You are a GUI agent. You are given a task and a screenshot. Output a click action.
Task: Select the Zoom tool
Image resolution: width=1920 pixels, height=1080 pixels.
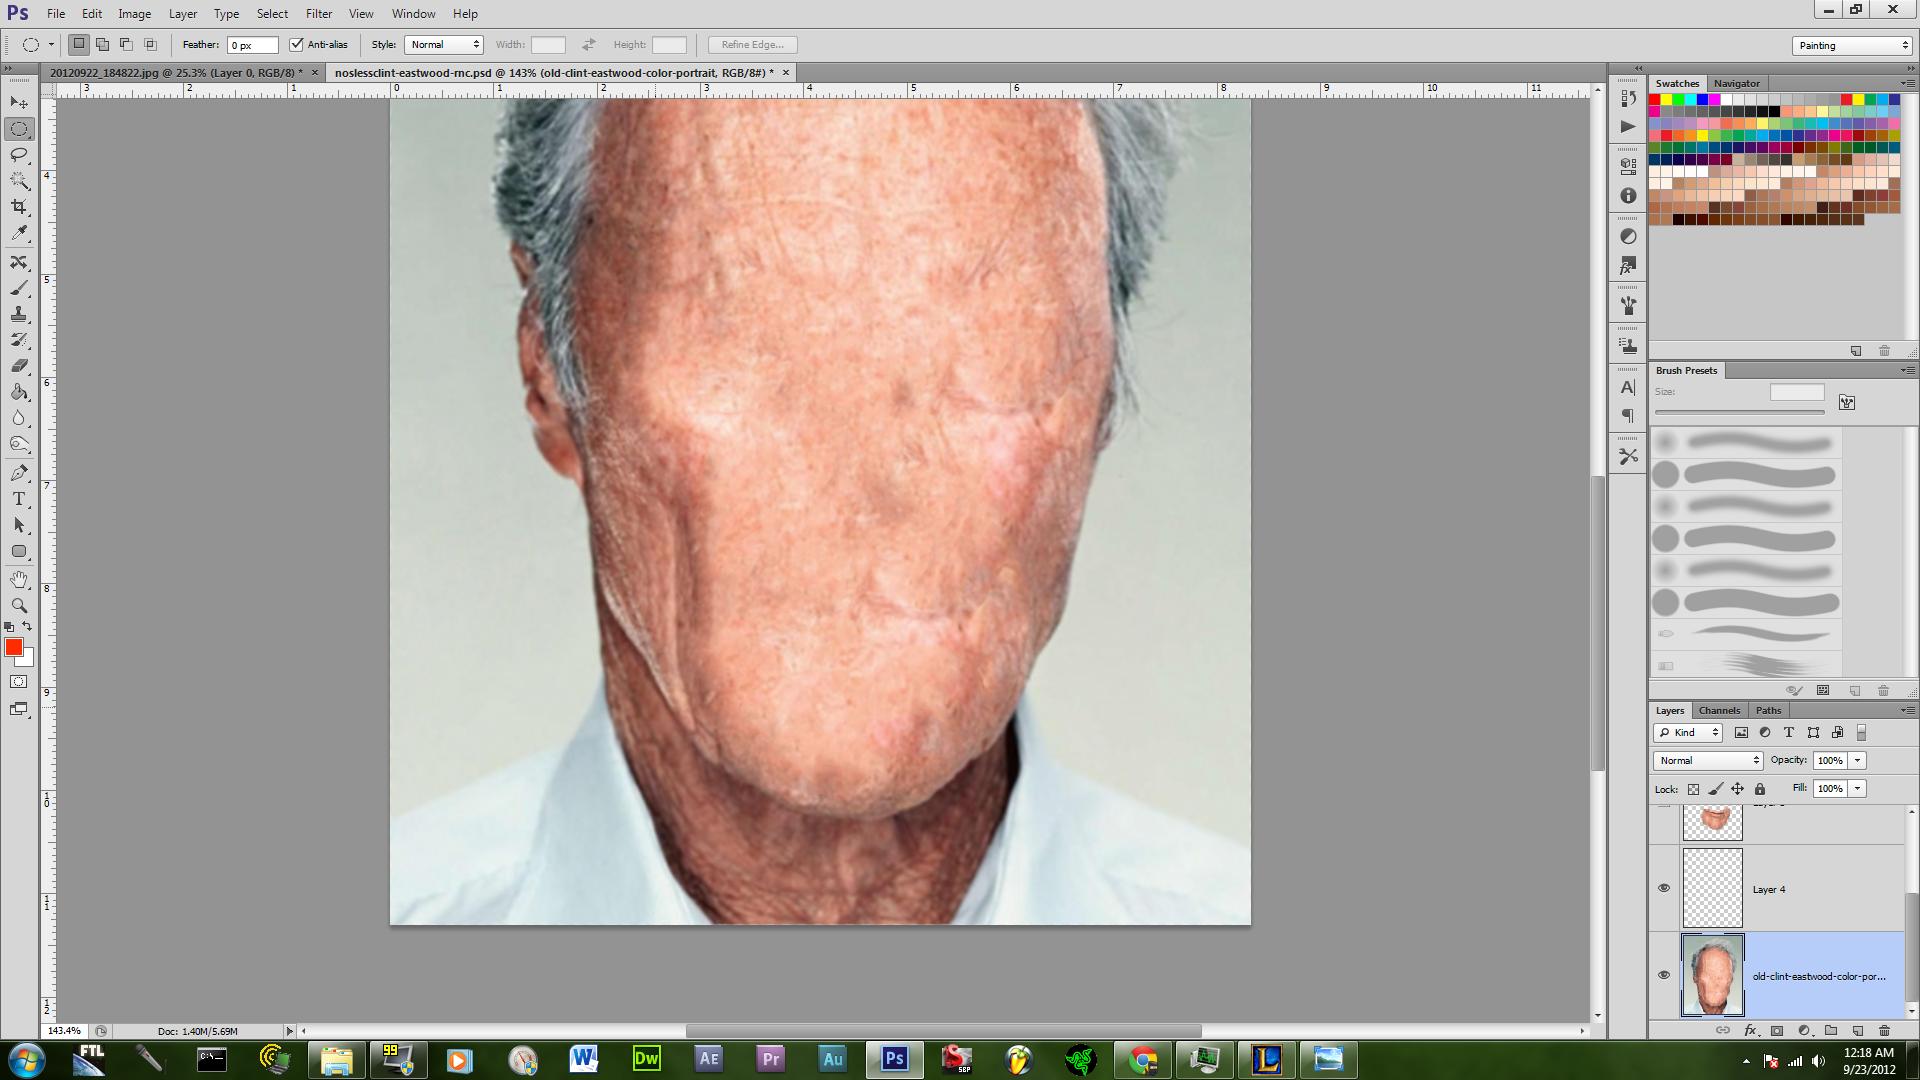click(19, 606)
